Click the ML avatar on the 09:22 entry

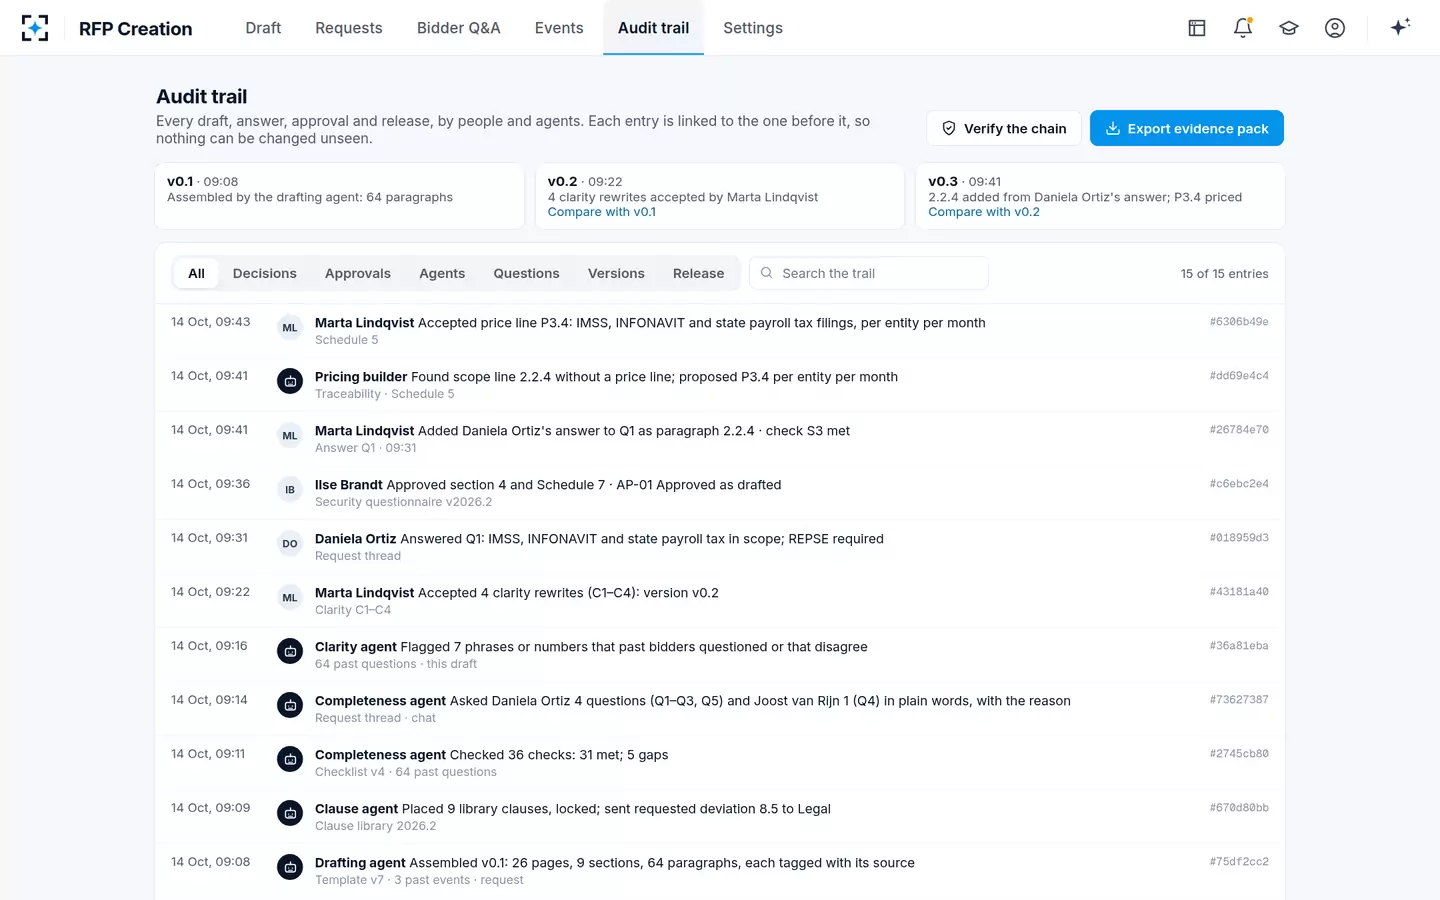coord(290,598)
